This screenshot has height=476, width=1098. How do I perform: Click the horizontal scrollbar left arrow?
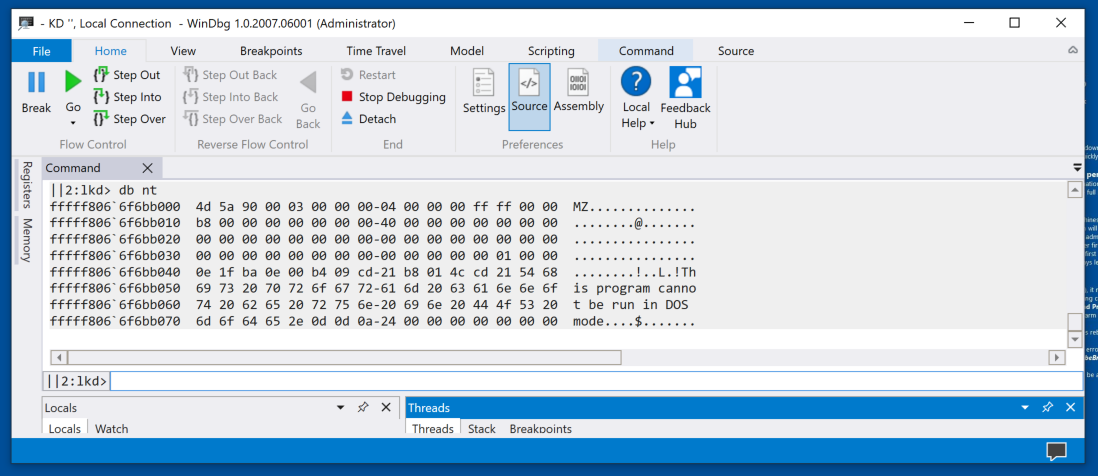click(x=61, y=358)
